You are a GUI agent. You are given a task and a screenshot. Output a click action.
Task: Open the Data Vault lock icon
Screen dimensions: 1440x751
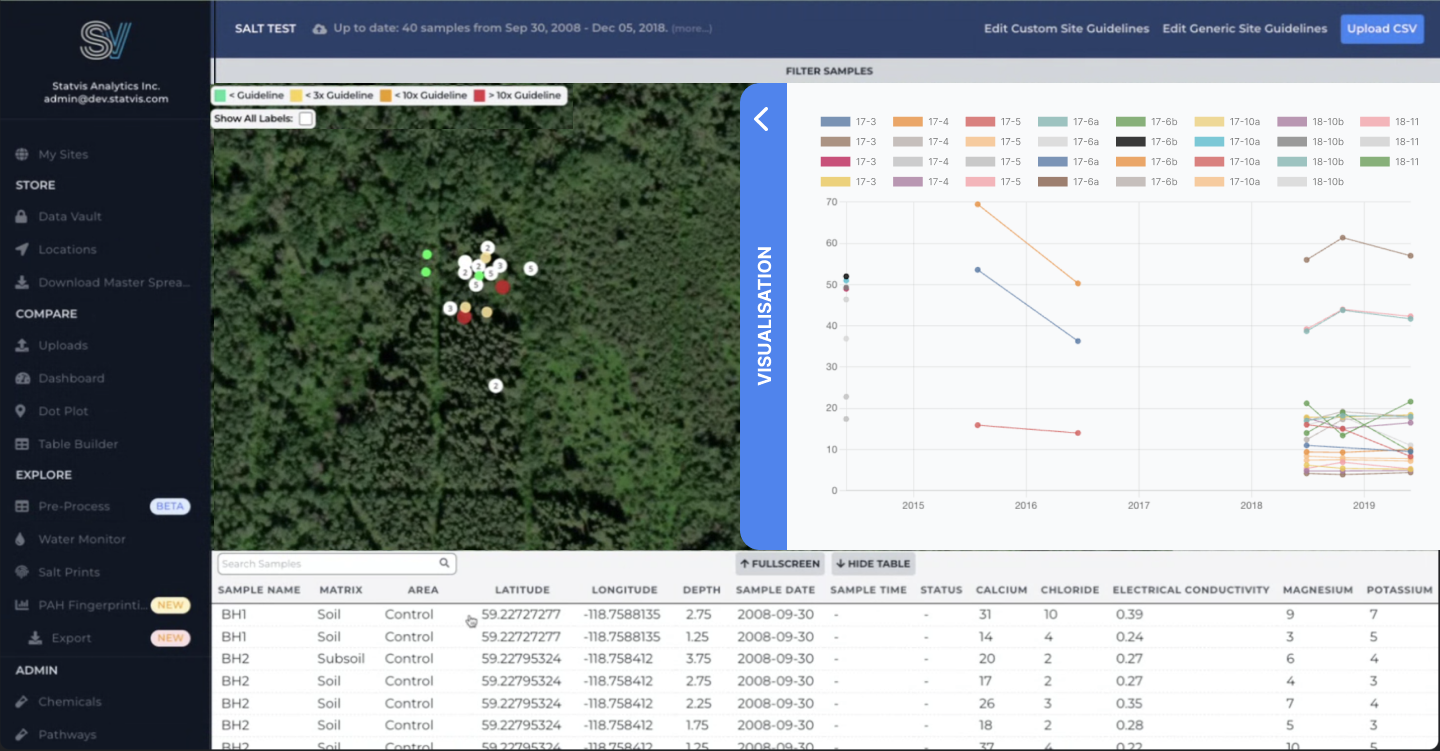(x=22, y=217)
